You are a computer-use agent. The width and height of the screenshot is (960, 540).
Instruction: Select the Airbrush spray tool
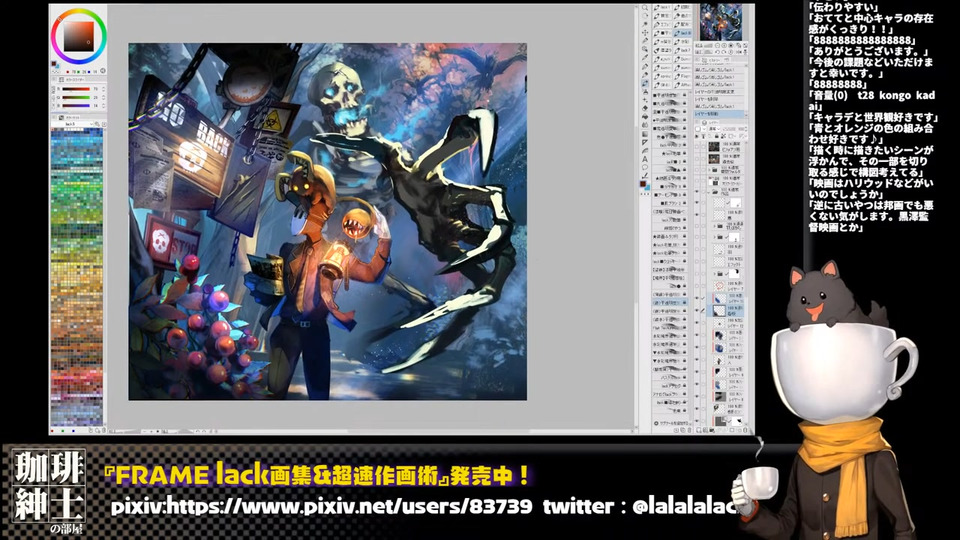point(645,91)
